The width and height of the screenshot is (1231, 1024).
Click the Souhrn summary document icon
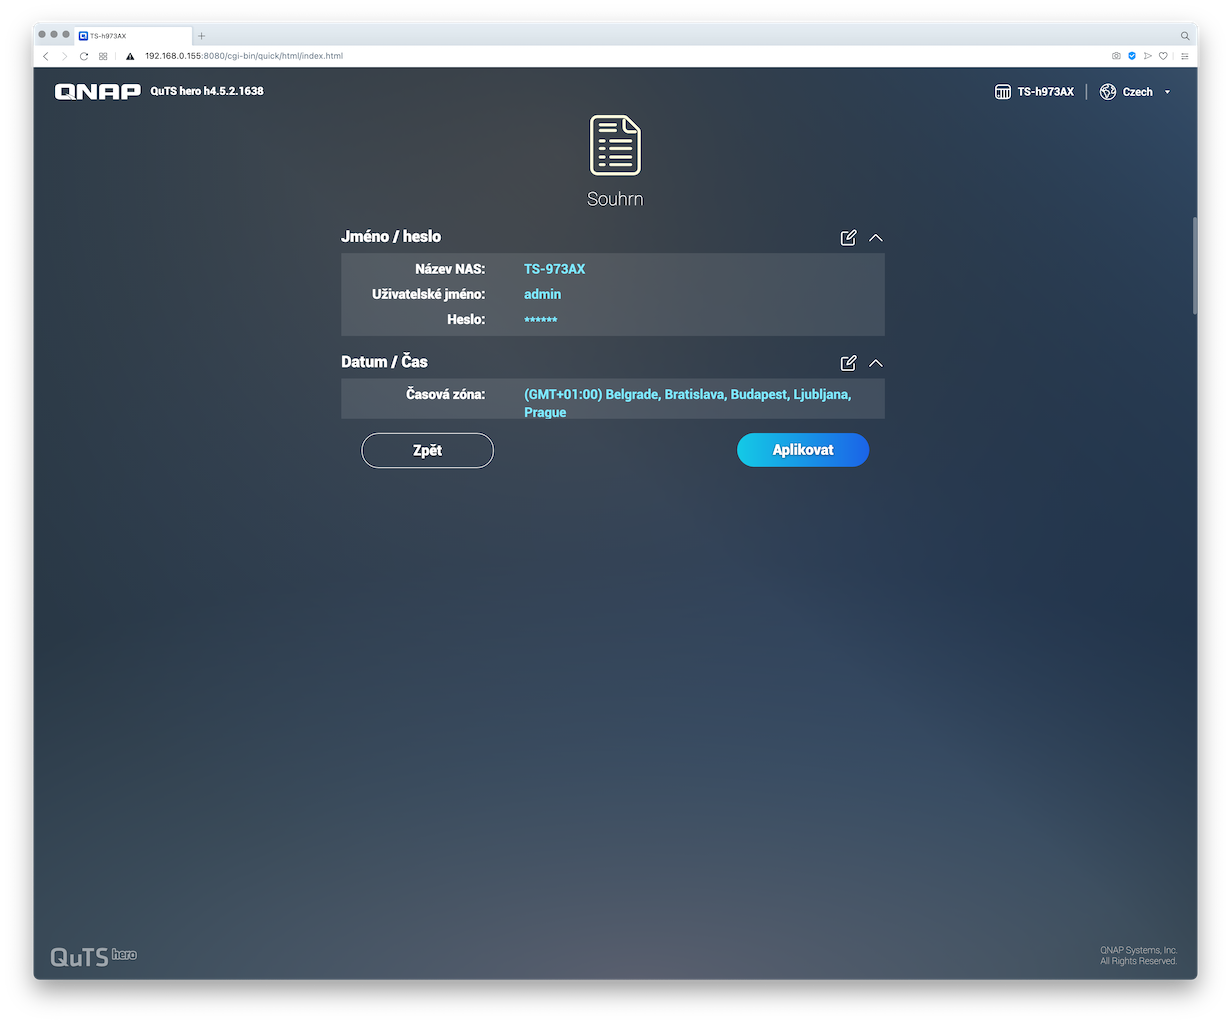click(615, 145)
